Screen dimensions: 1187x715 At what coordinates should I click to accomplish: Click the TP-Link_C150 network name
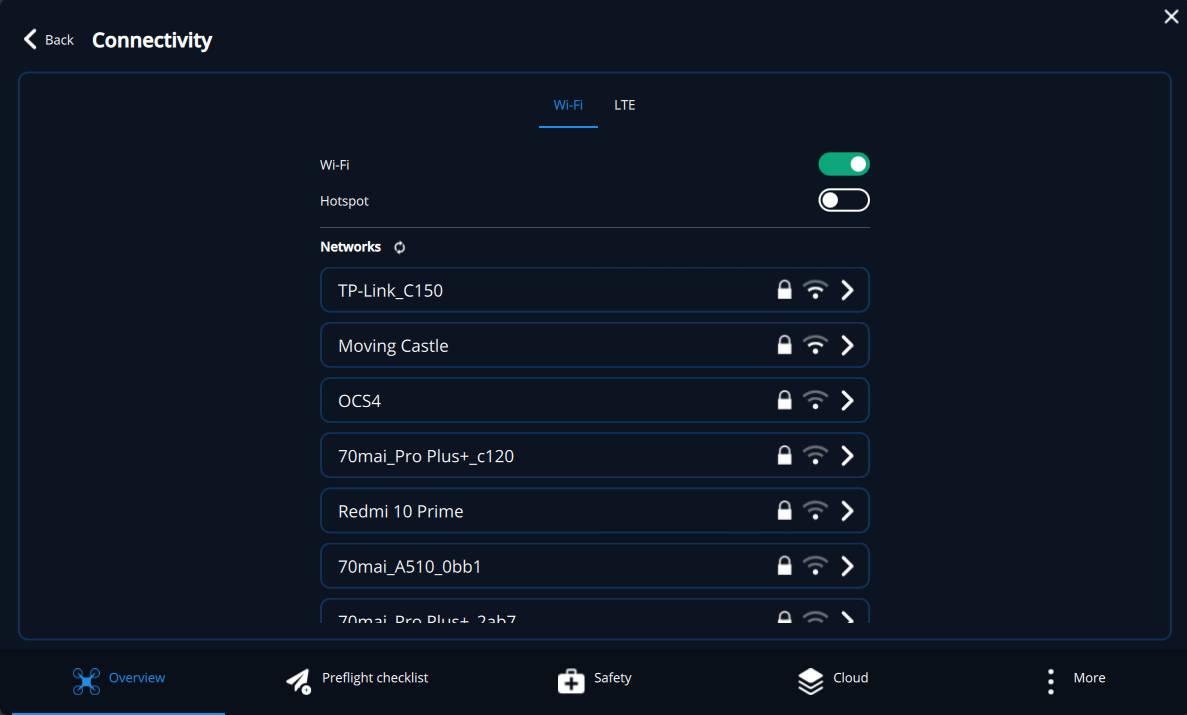(x=390, y=291)
